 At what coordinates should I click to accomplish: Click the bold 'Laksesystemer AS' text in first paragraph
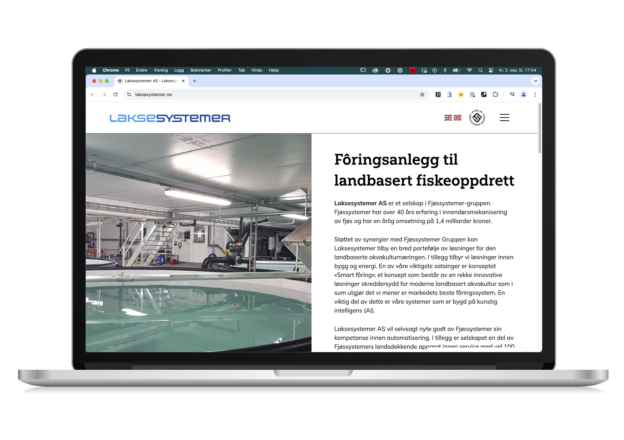coord(360,203)
